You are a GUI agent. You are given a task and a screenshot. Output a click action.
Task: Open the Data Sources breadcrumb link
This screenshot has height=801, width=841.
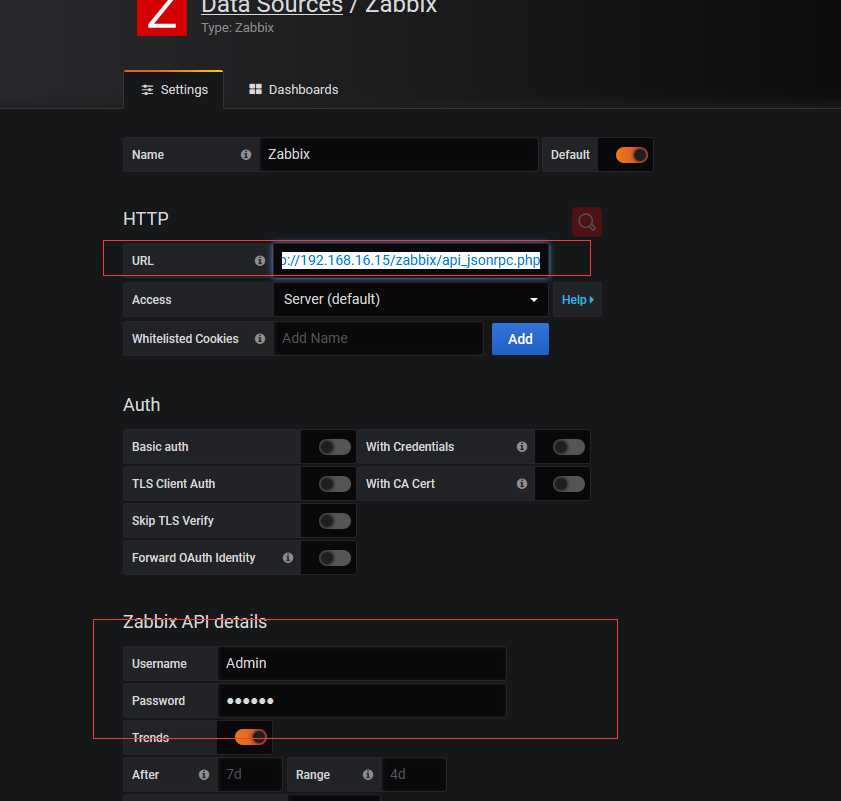point(272,6)
